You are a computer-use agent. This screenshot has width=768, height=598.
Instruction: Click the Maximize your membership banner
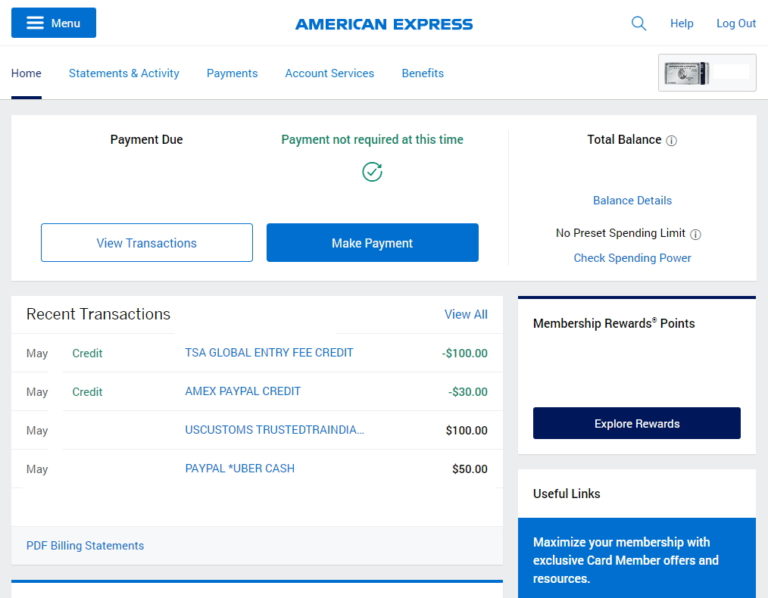click(x=637, y=558)
